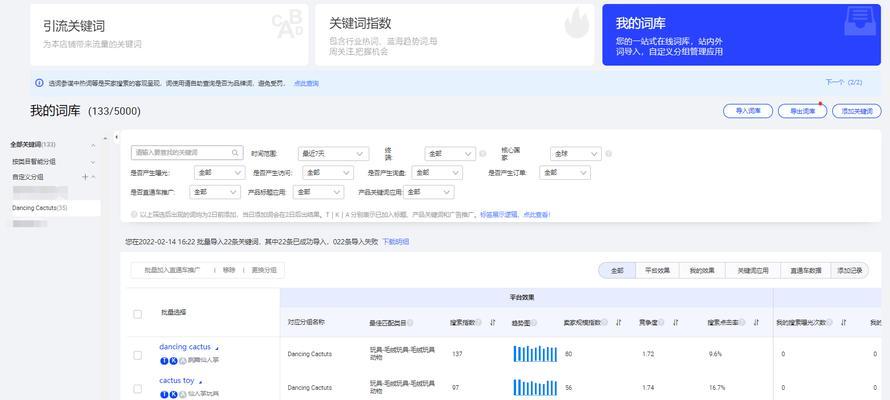Click the help icon next to 核心国家 dropdown
The height and width of the screenshot is (400, 890).
click(608, 154)
